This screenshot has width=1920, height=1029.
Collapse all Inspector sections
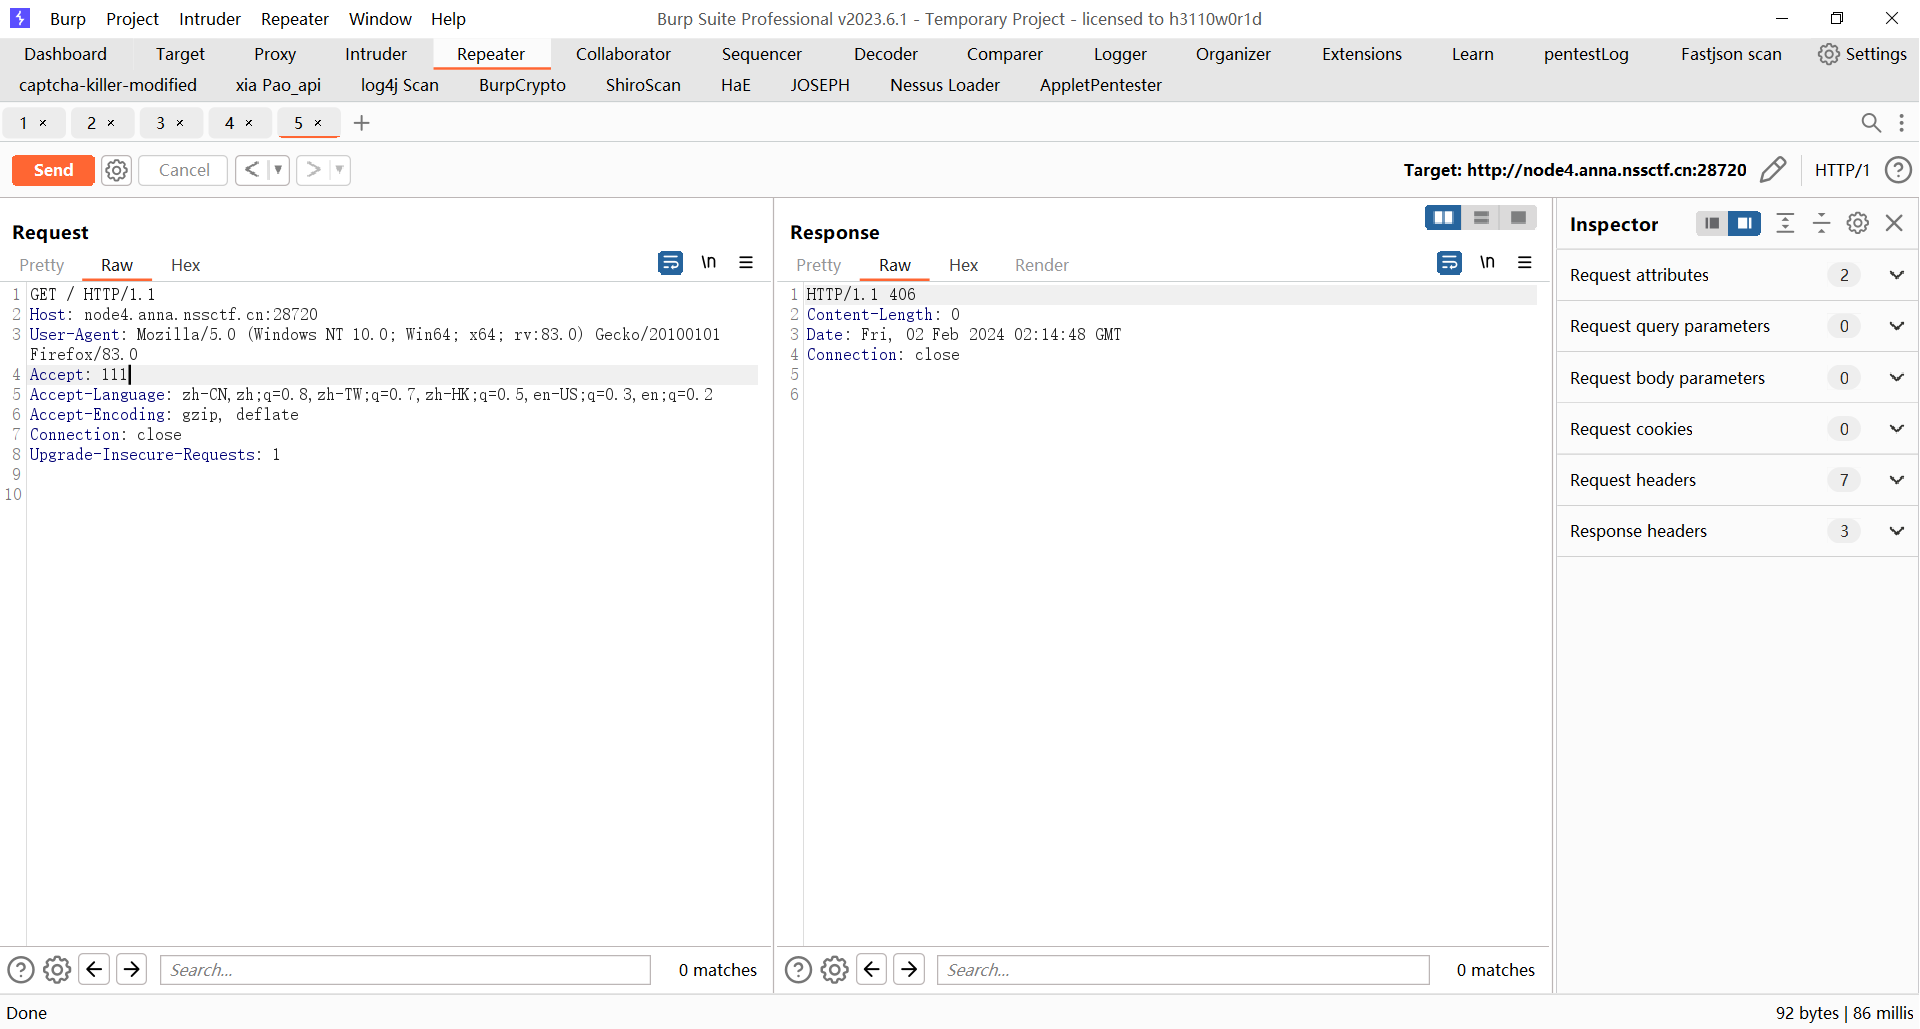pos(1821,223)
